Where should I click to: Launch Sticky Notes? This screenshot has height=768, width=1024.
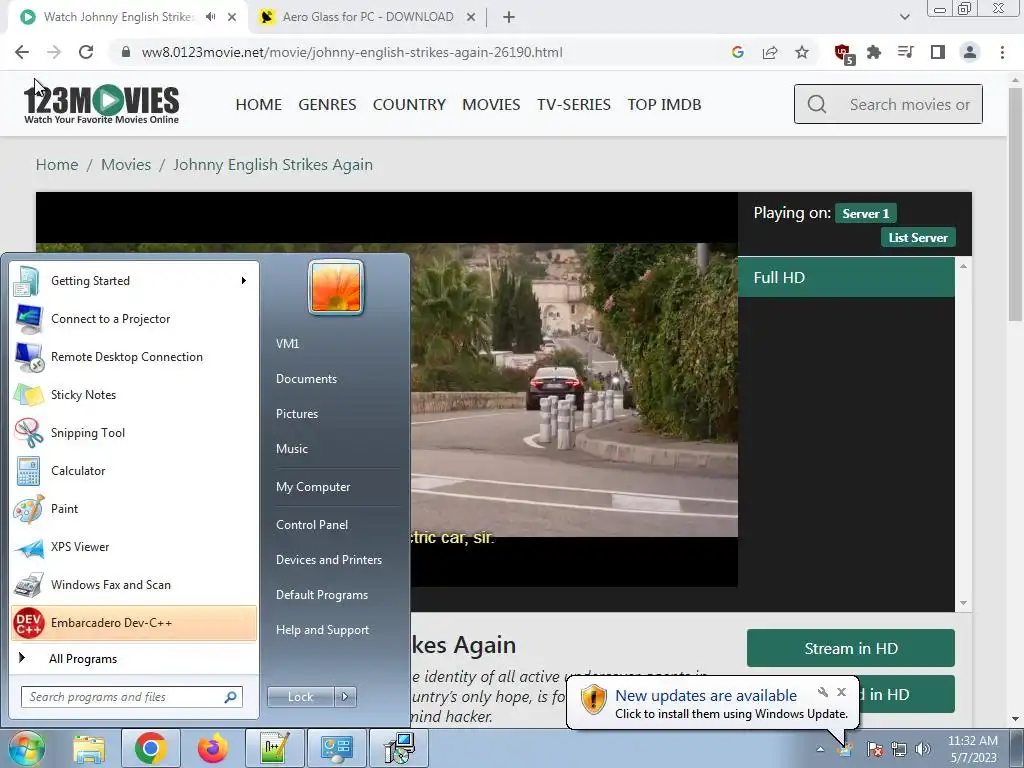[x=134, y=394]
